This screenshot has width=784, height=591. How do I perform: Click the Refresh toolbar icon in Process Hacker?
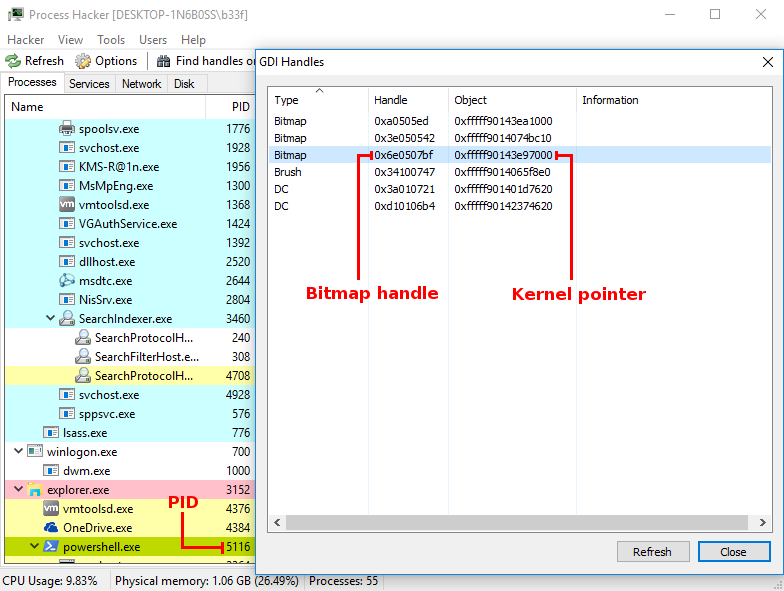[13, 61]
